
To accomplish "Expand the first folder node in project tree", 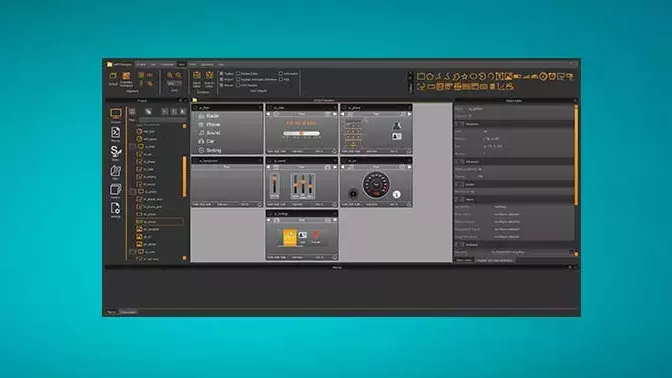I will pyautogui.click(x=133, y=147).
